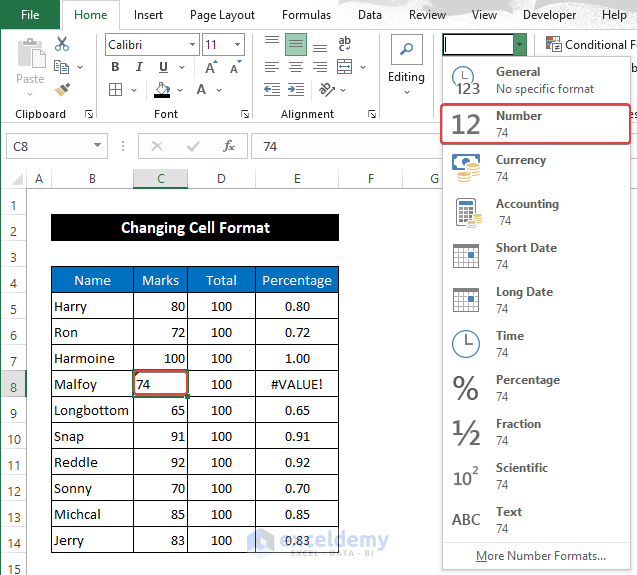Open the Copy dropdown arrow
The height and width of the screenshot is (575, 637).
[80, 67]
